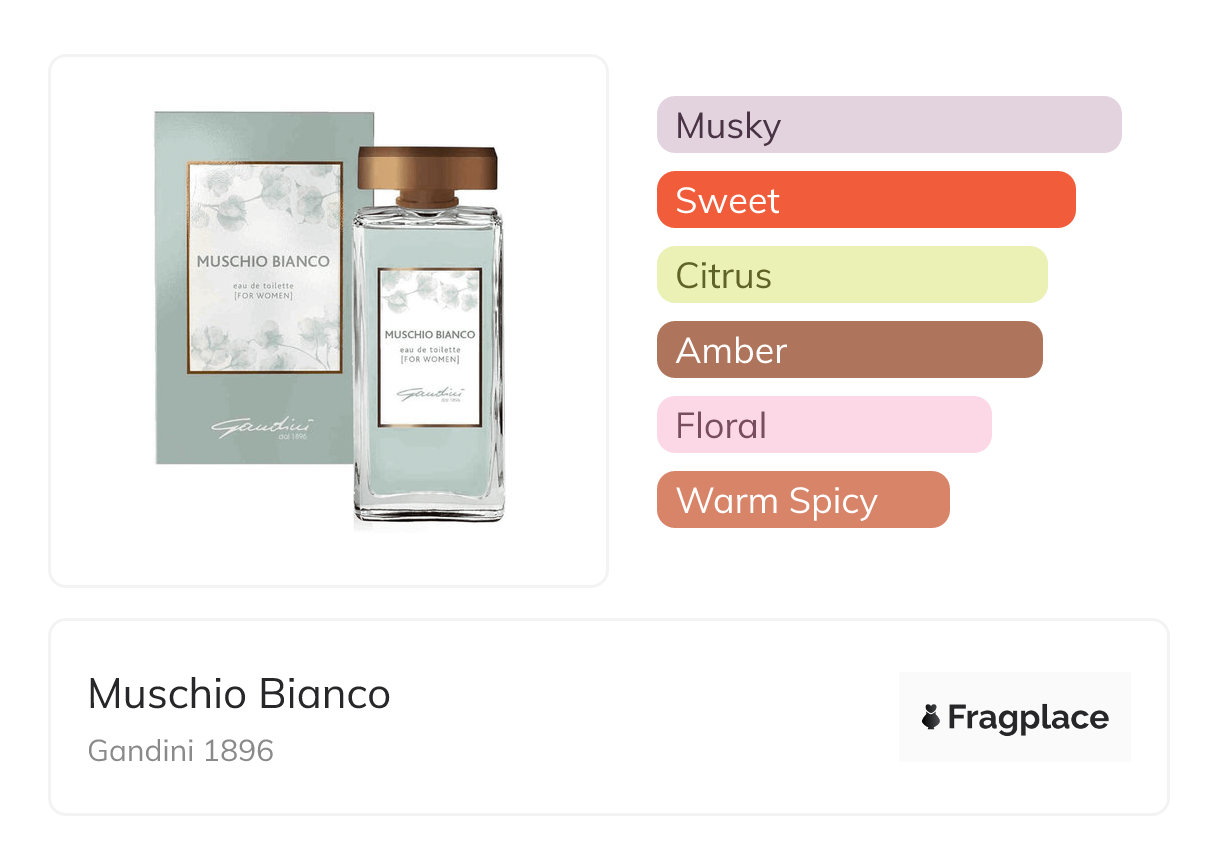This screenshot has height=864, width=1218.
Task: Click the Musky text label
Action: [x=728, y=126]
